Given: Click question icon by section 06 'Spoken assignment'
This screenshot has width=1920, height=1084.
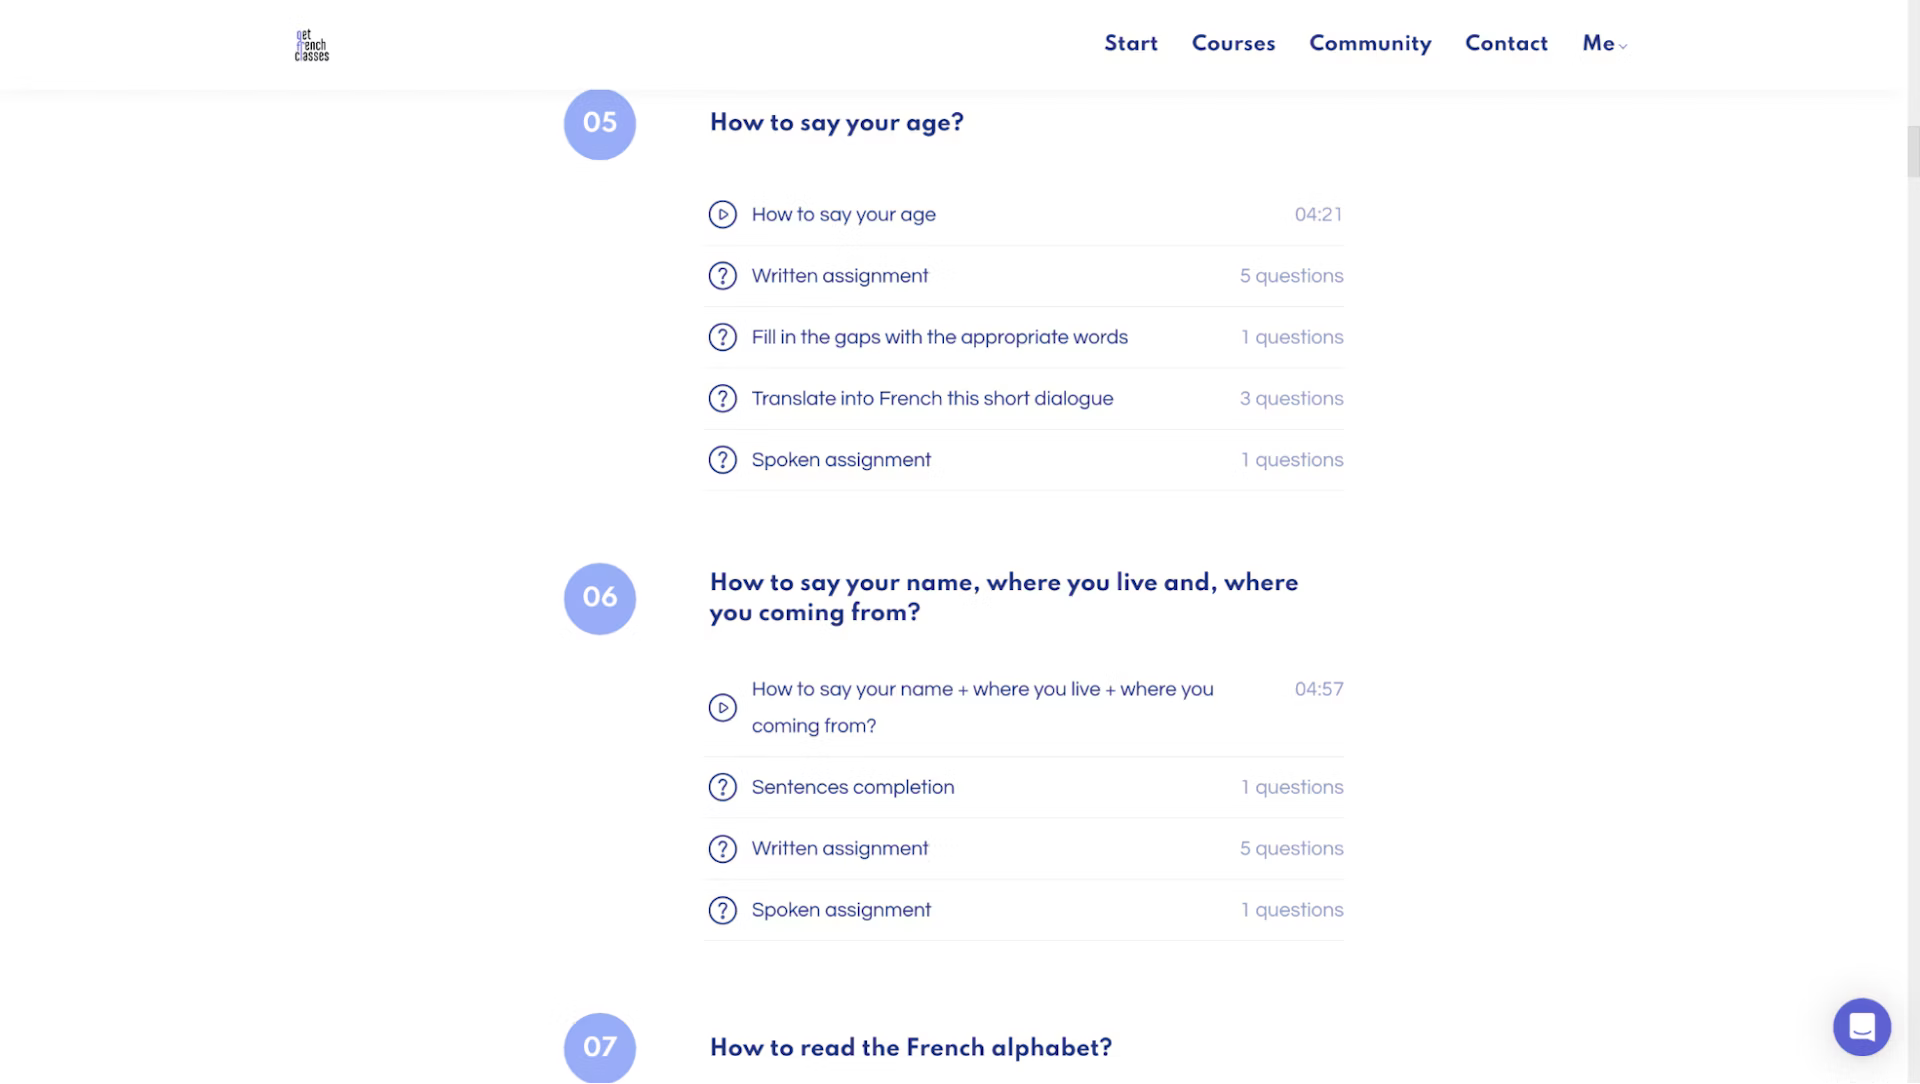Looking at the screenshot, I should (722, 911).
